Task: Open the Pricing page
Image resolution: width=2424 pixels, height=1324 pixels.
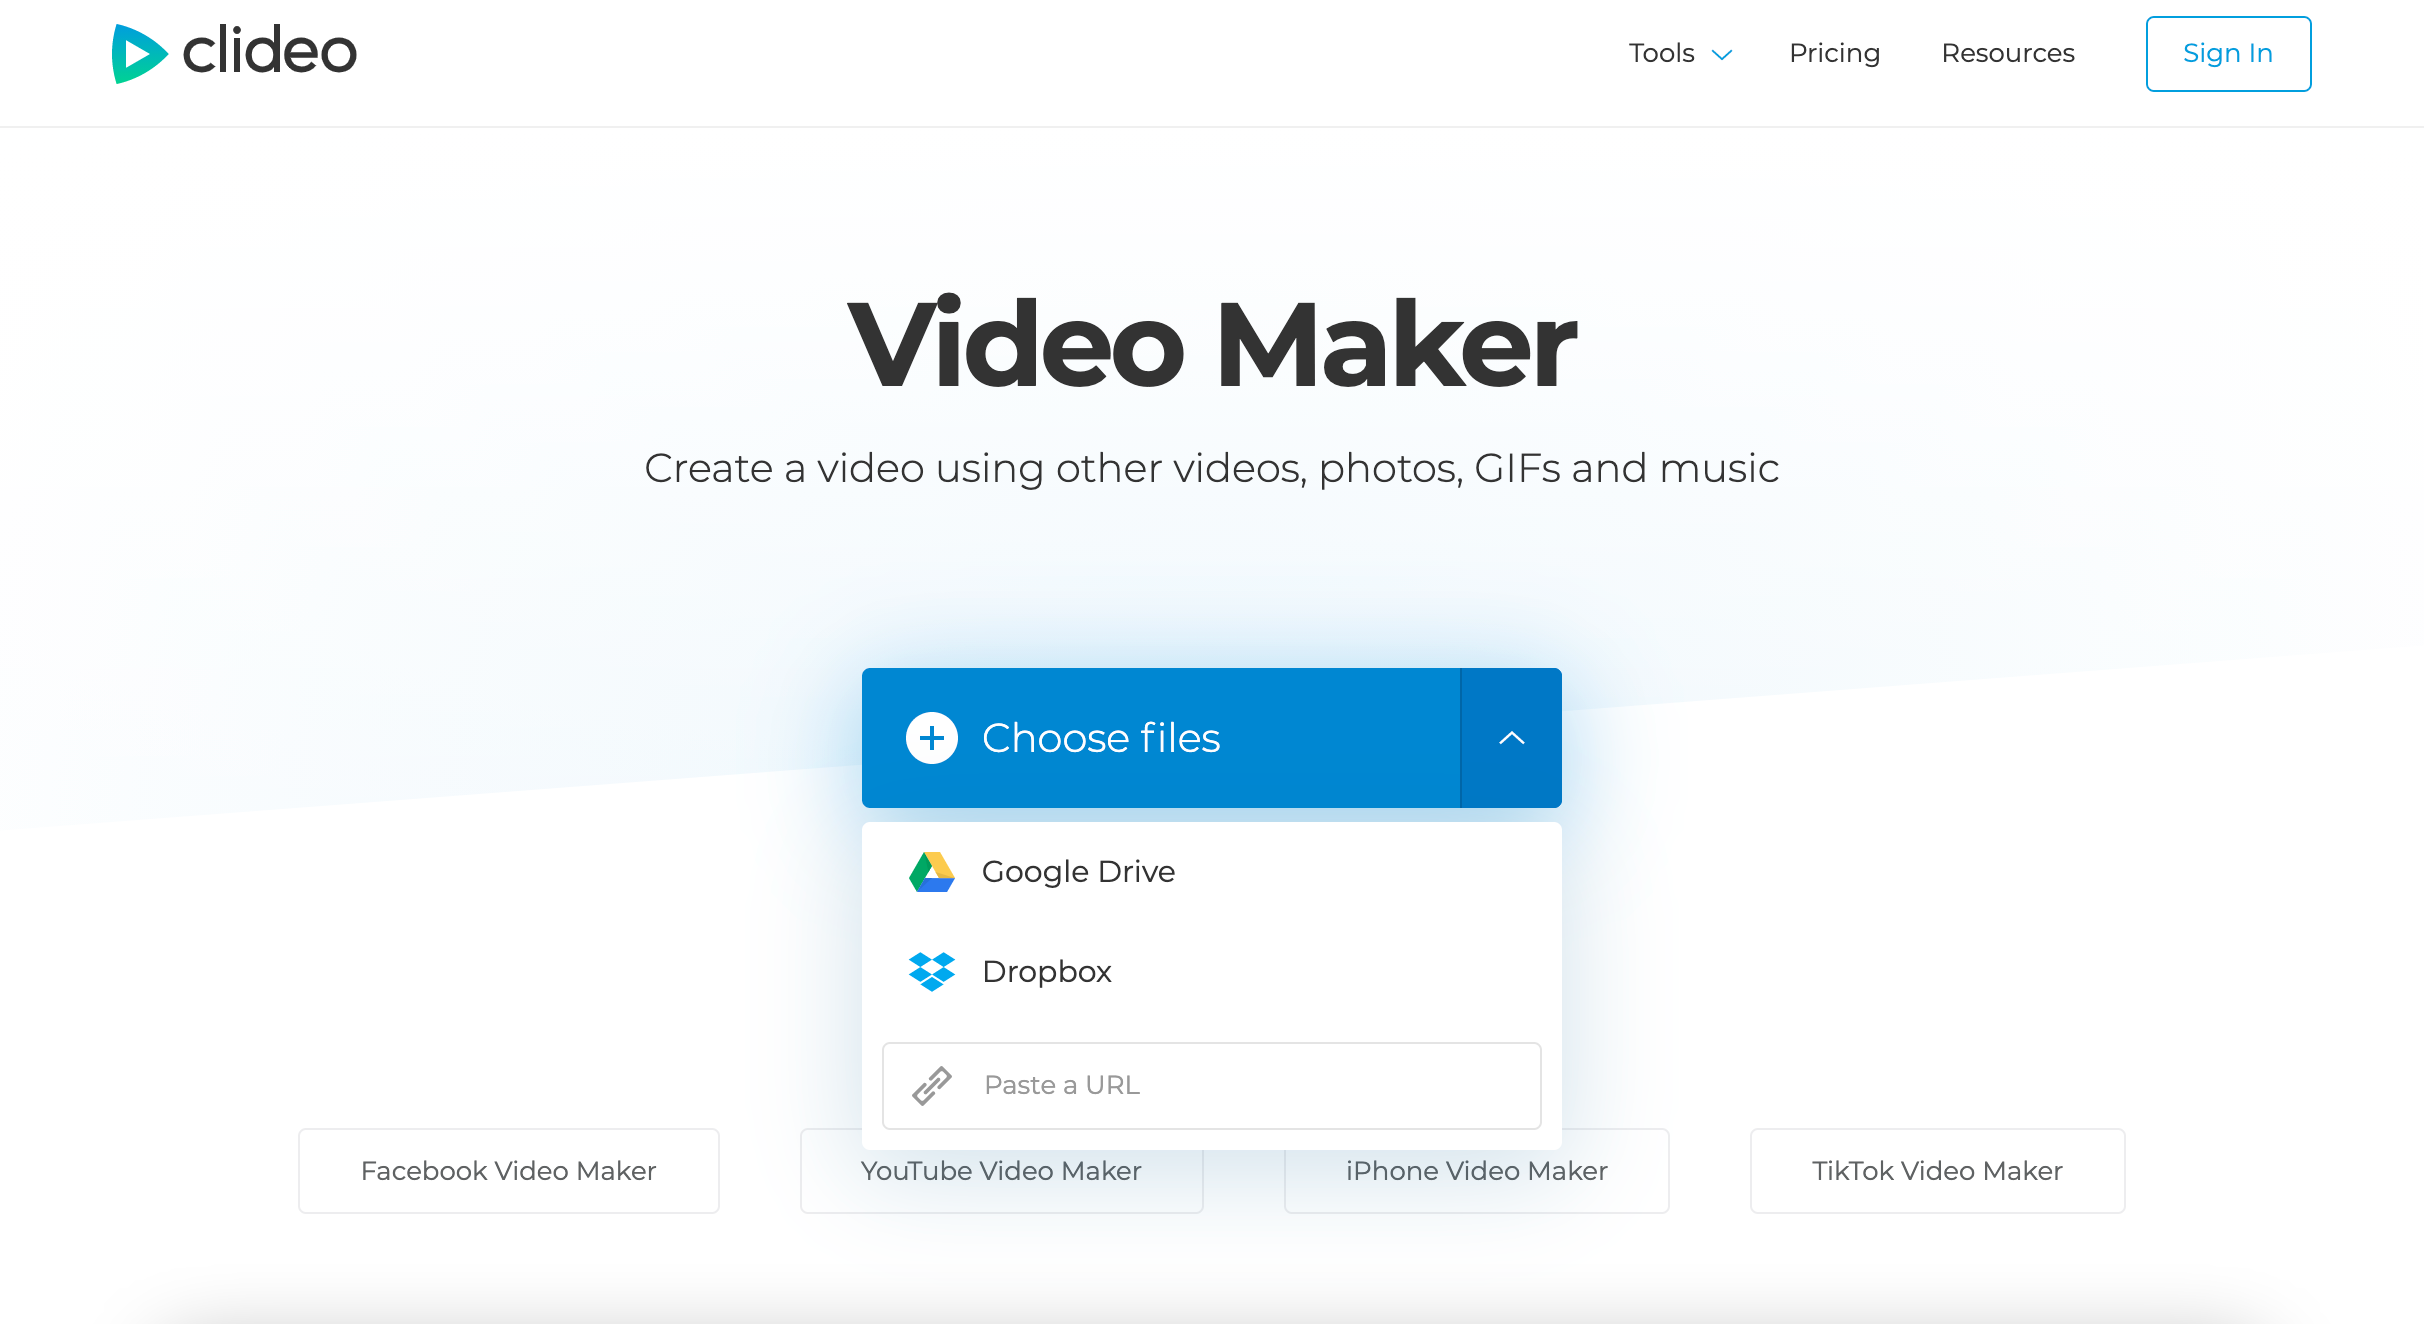Action: tap(1835, 53)
